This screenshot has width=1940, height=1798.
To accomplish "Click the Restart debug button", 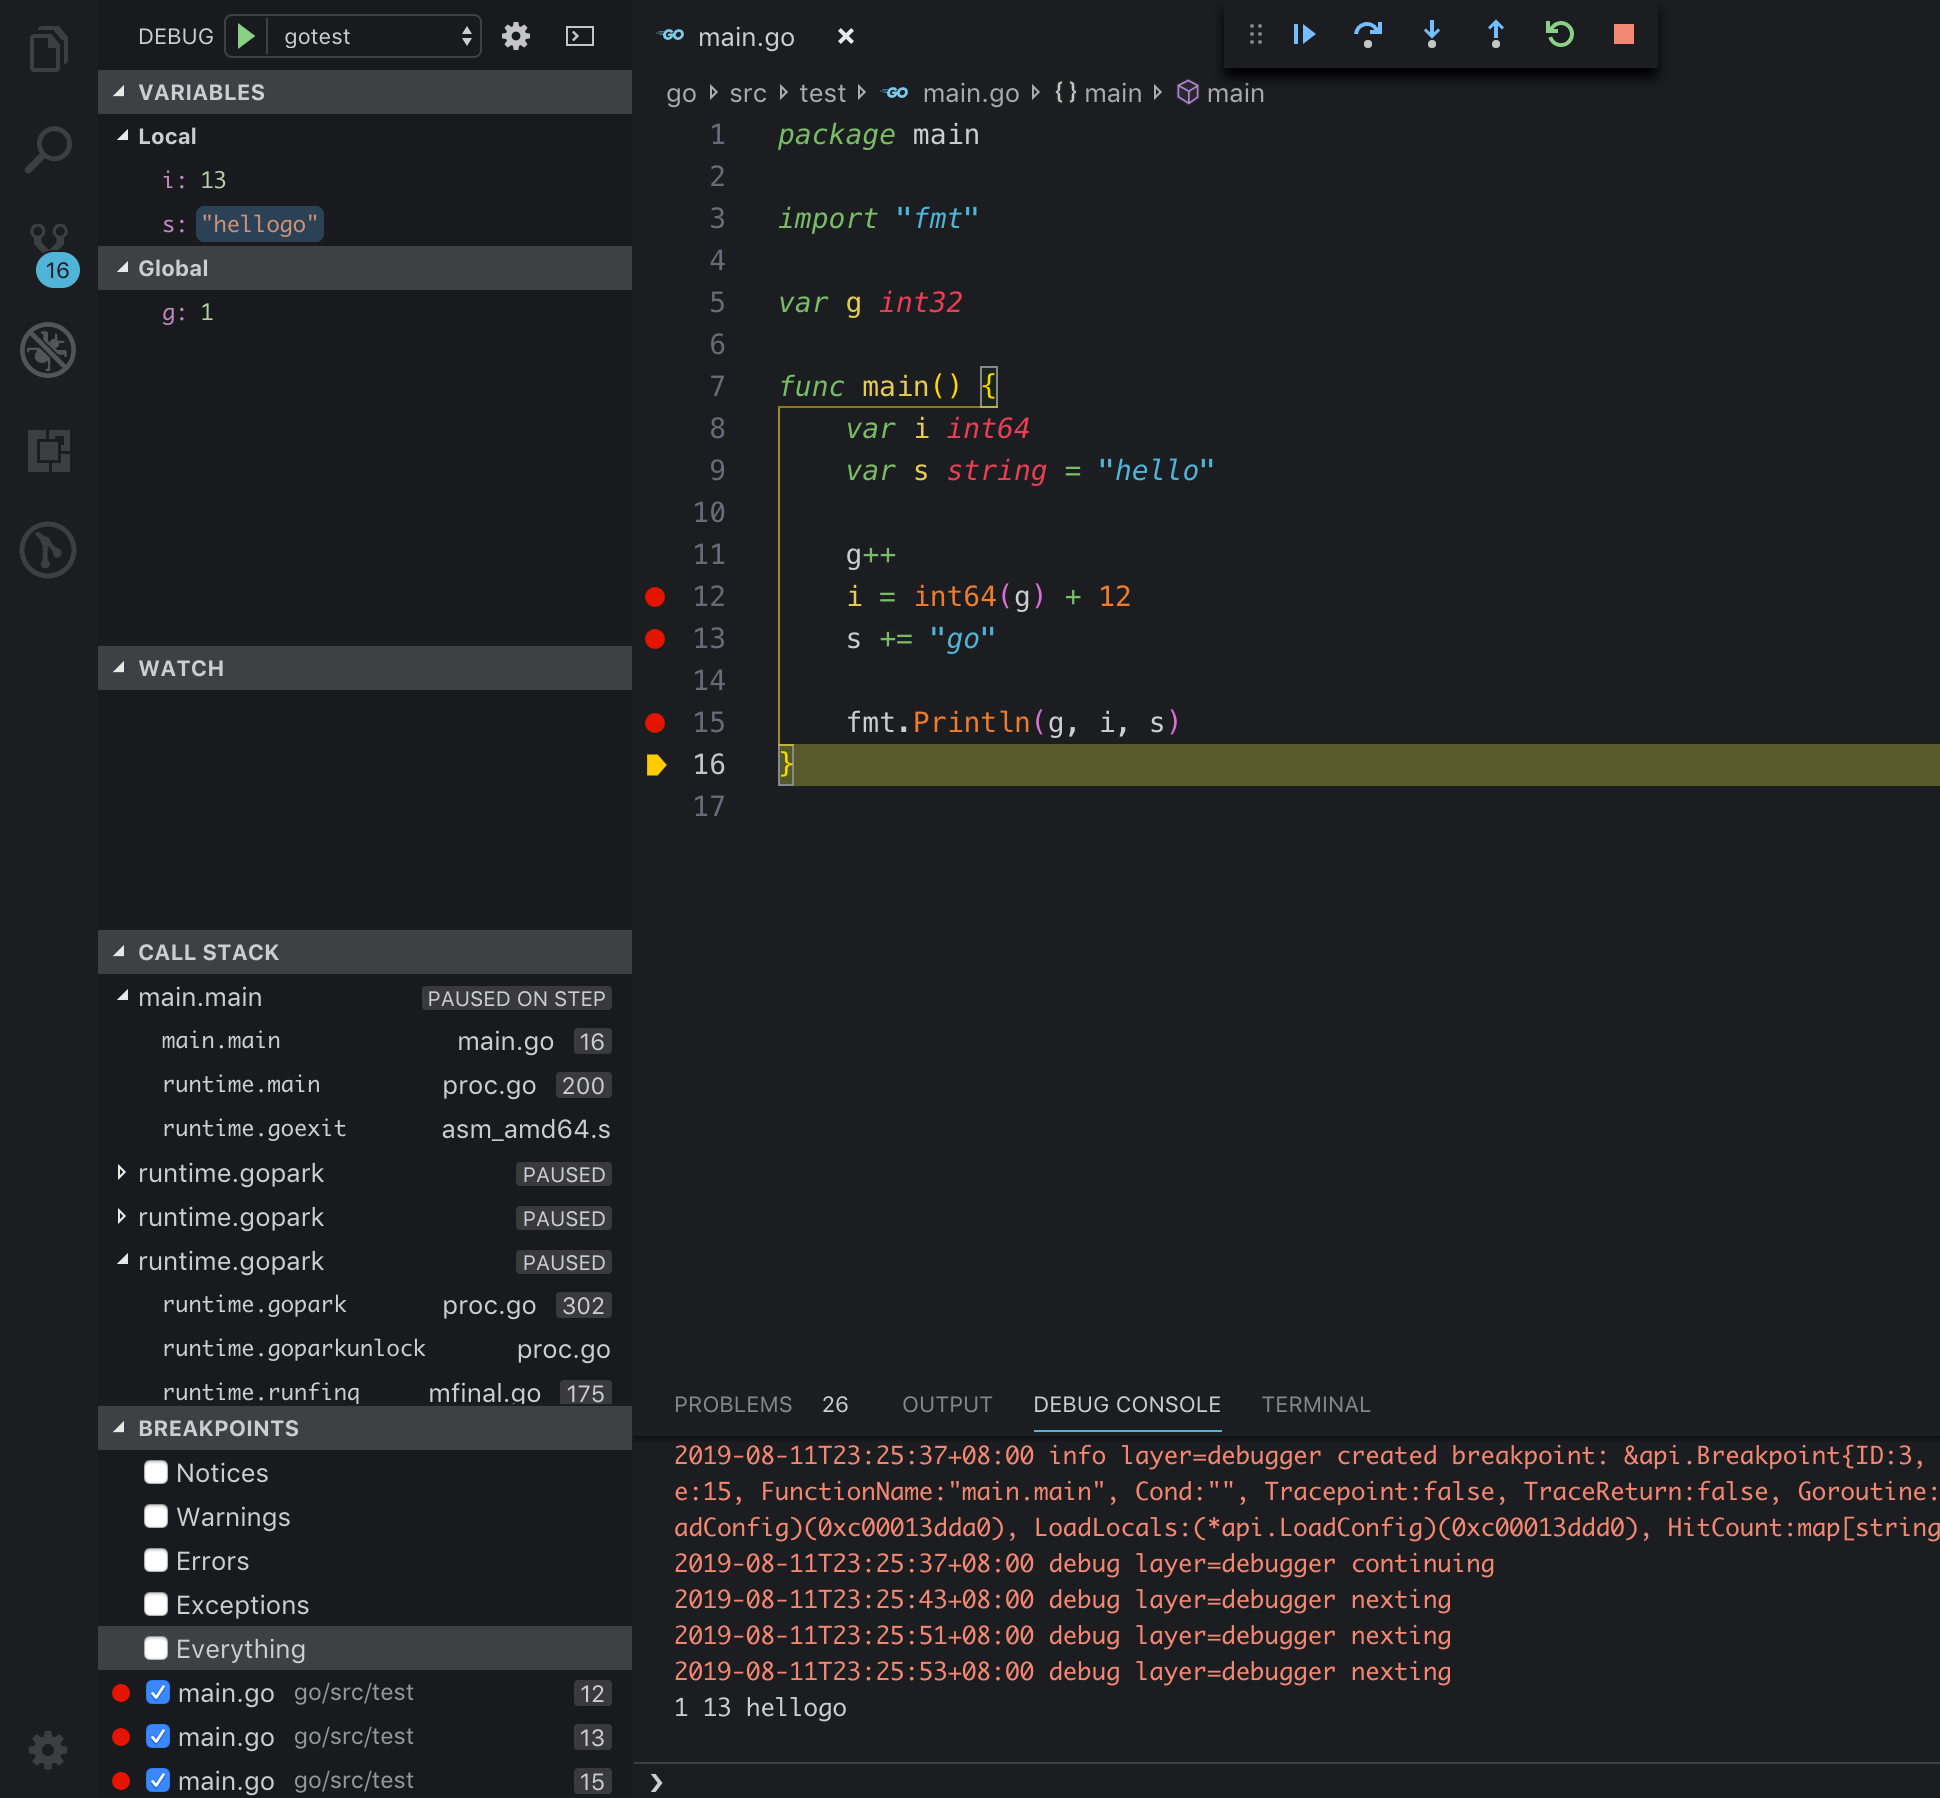I will pos(1560,35).
